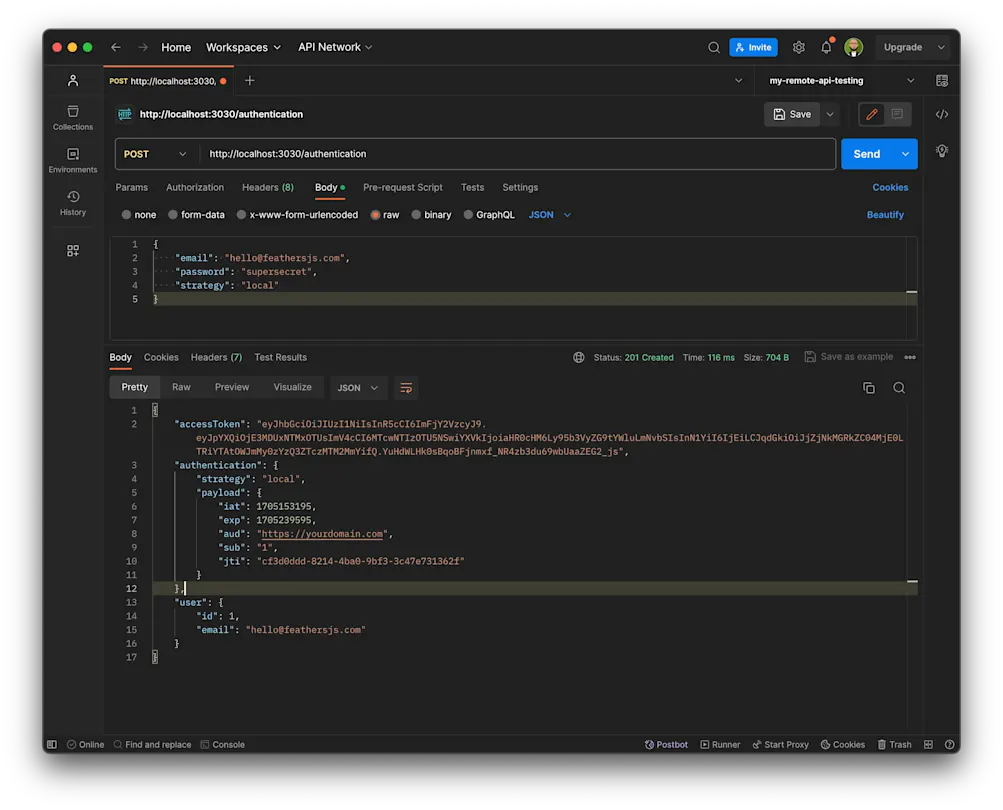The height and width of the screenshot is (810, 1003).
Task: Open the Environments sidebar panel
Action: (72, 160)
